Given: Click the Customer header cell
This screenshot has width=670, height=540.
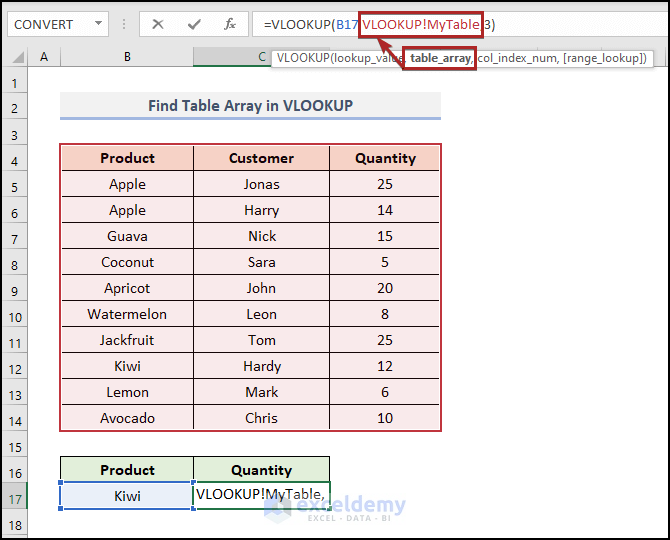Looking at the screenshot, I should [262, 158].
